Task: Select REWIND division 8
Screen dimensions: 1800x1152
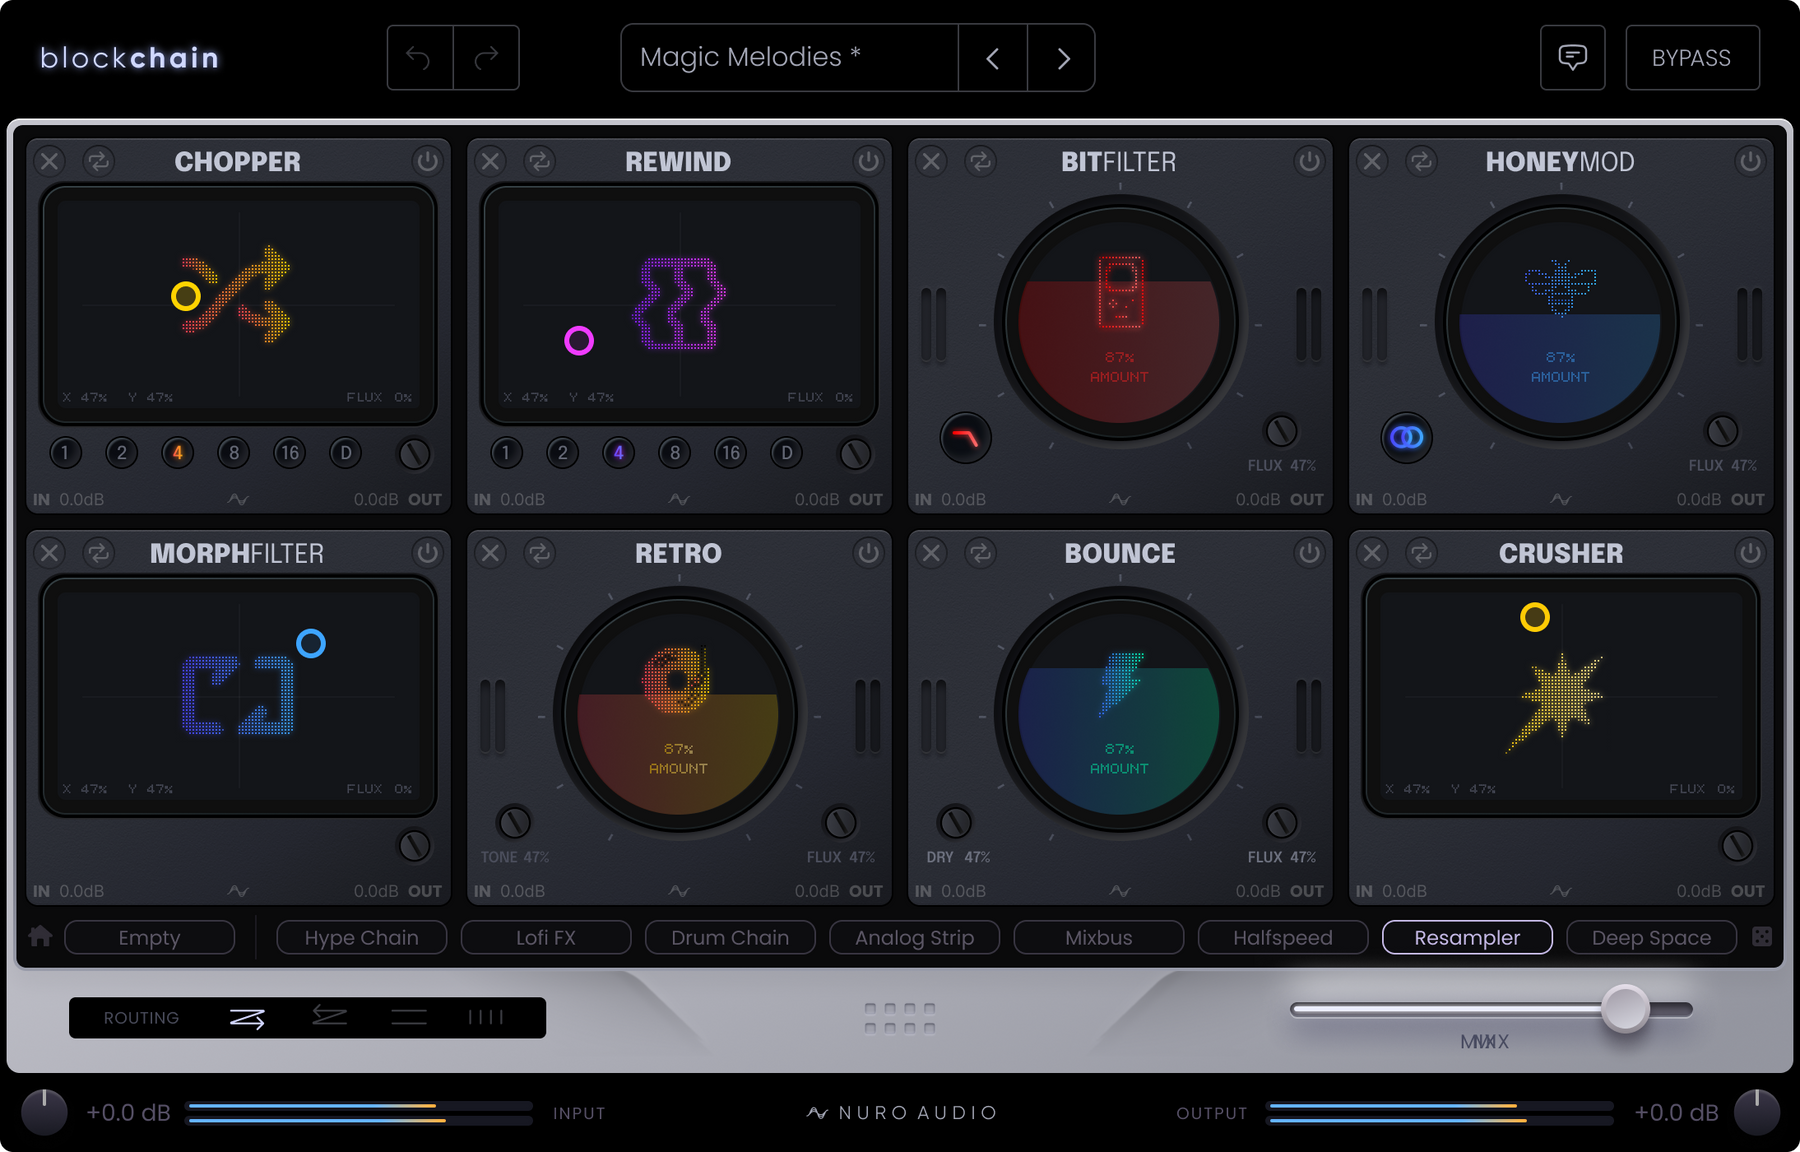Action: [x=675, y=453]
